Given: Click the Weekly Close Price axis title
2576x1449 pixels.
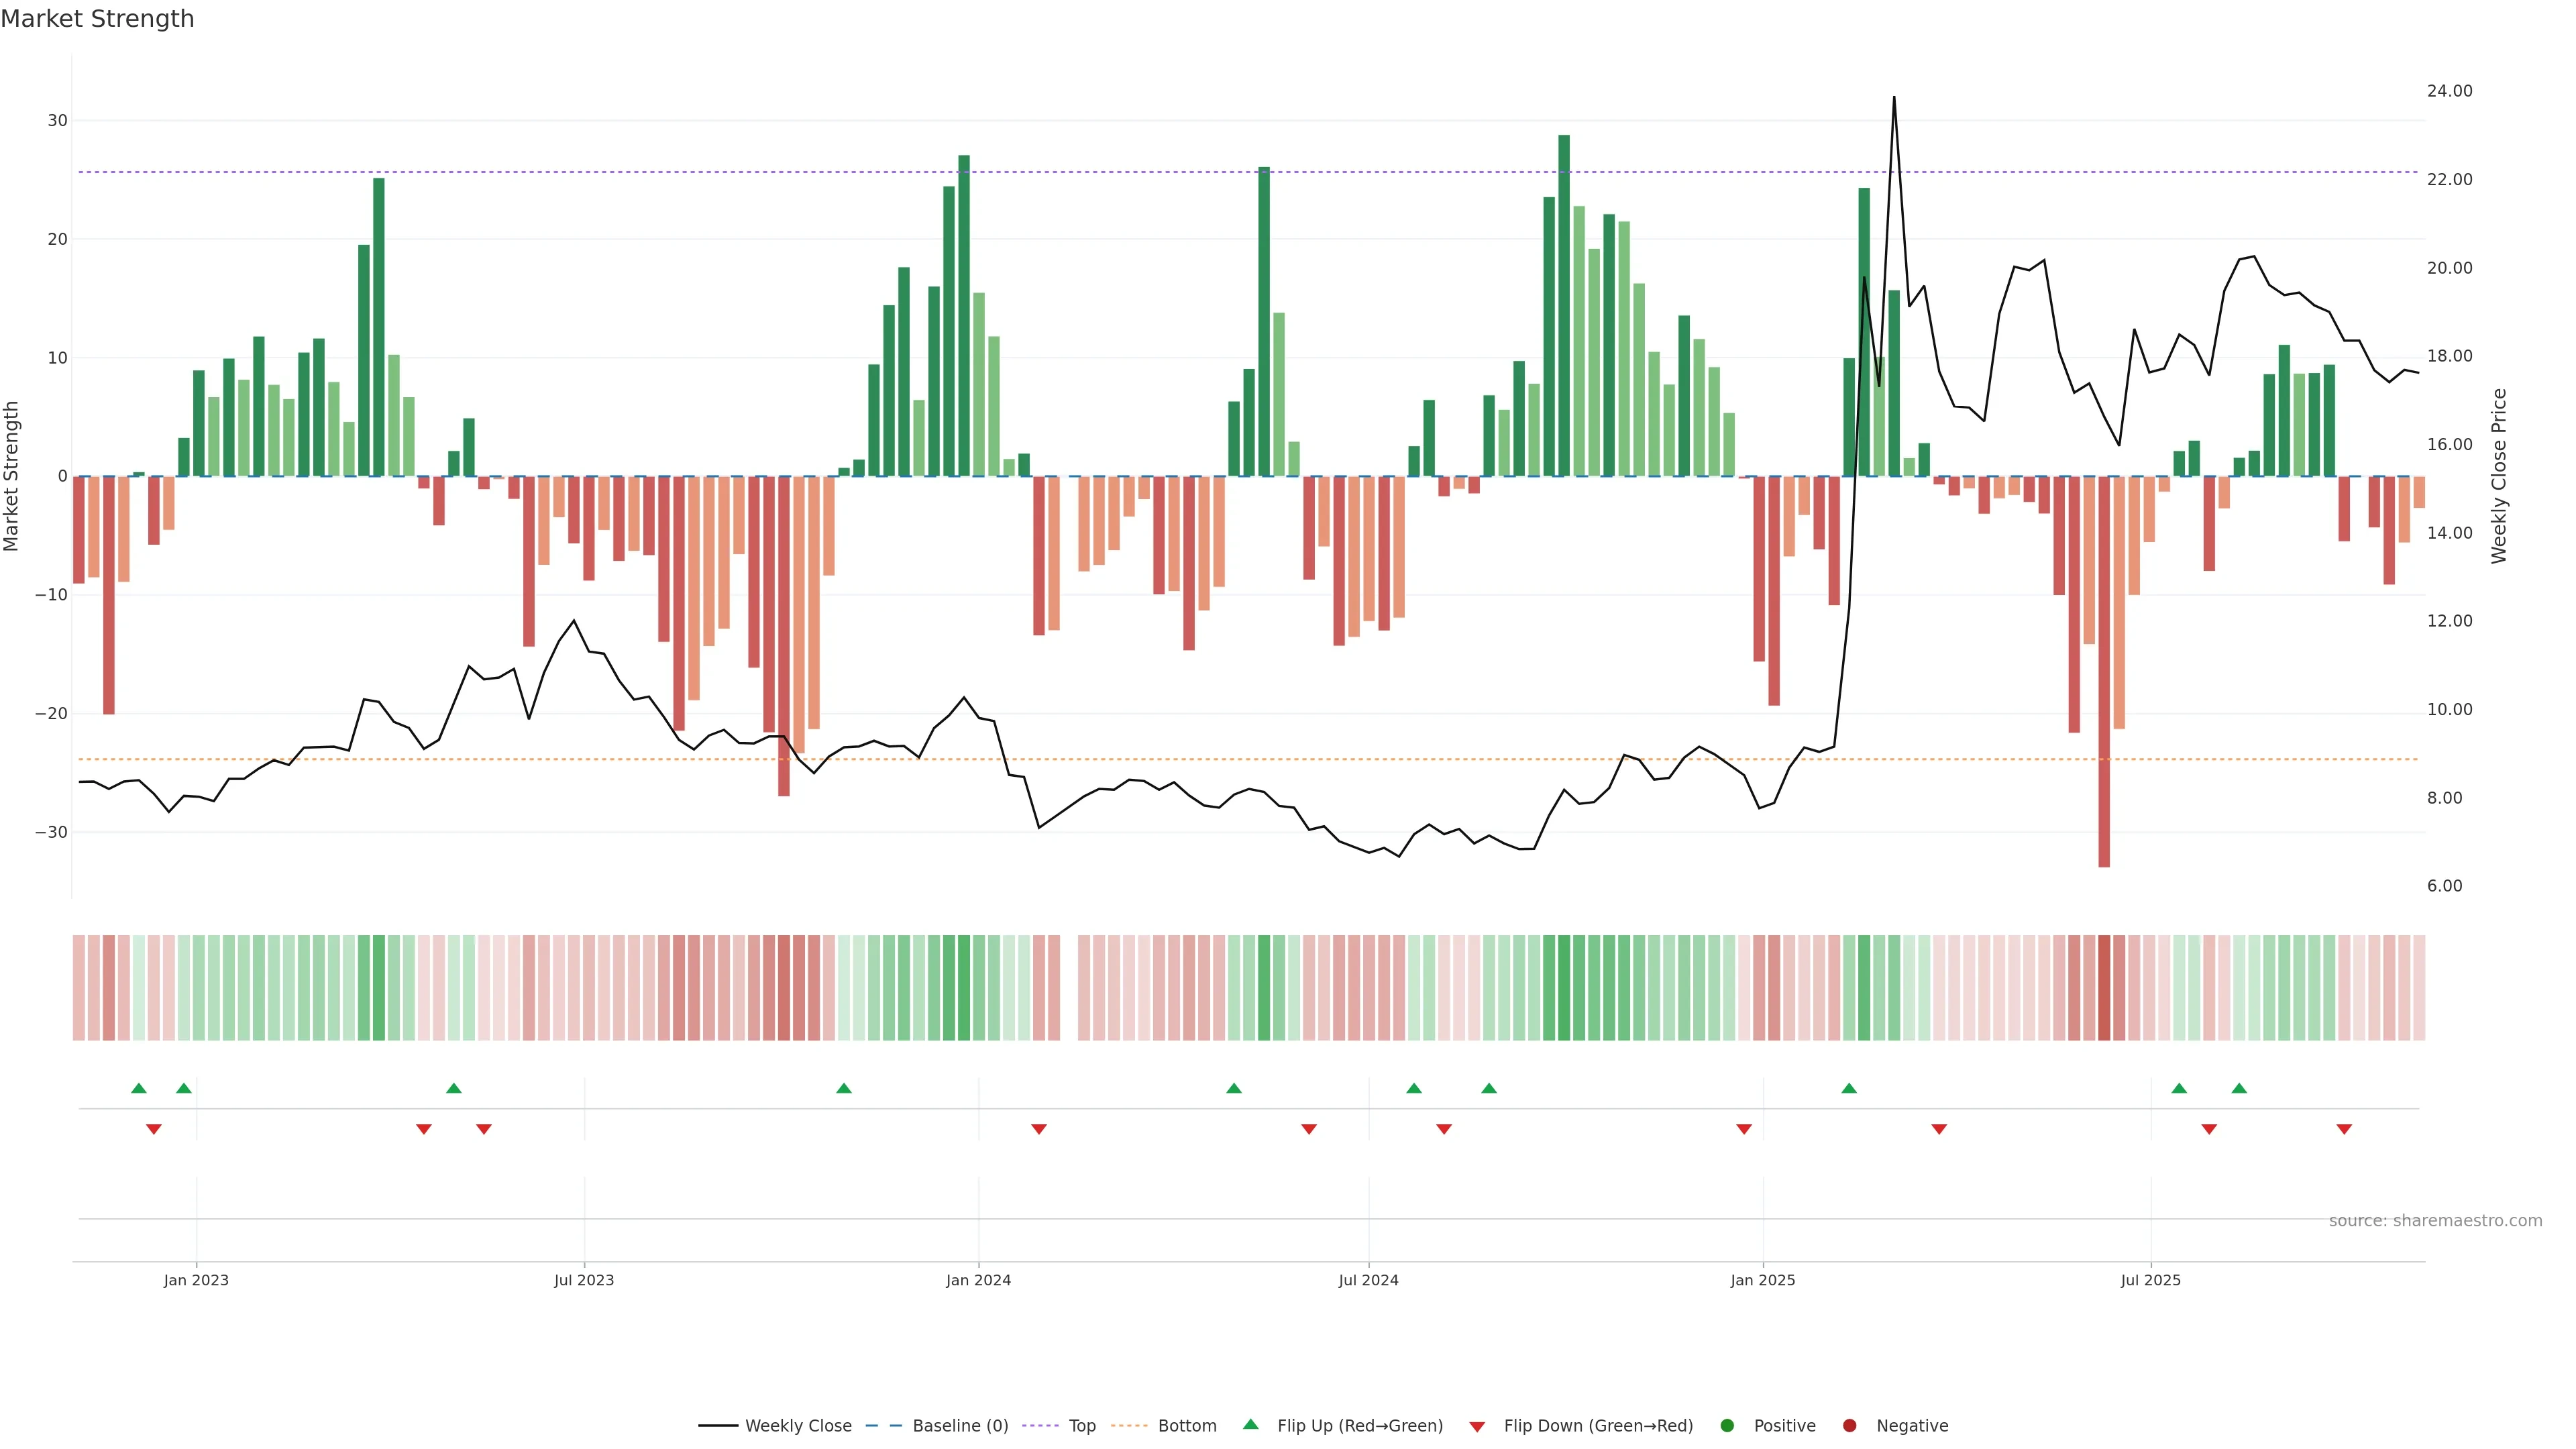Looking at the screenshot, I should pos(2499,476).
